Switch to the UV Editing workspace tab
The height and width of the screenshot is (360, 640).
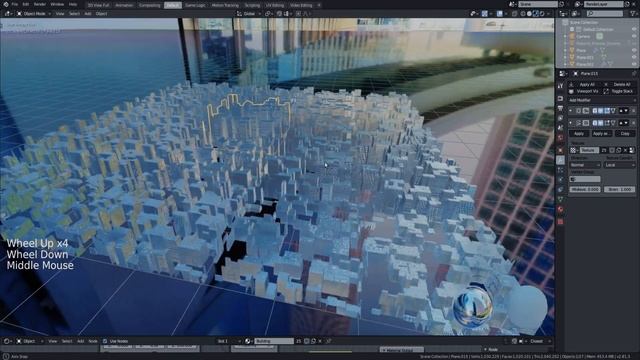[x=275, y=5]
